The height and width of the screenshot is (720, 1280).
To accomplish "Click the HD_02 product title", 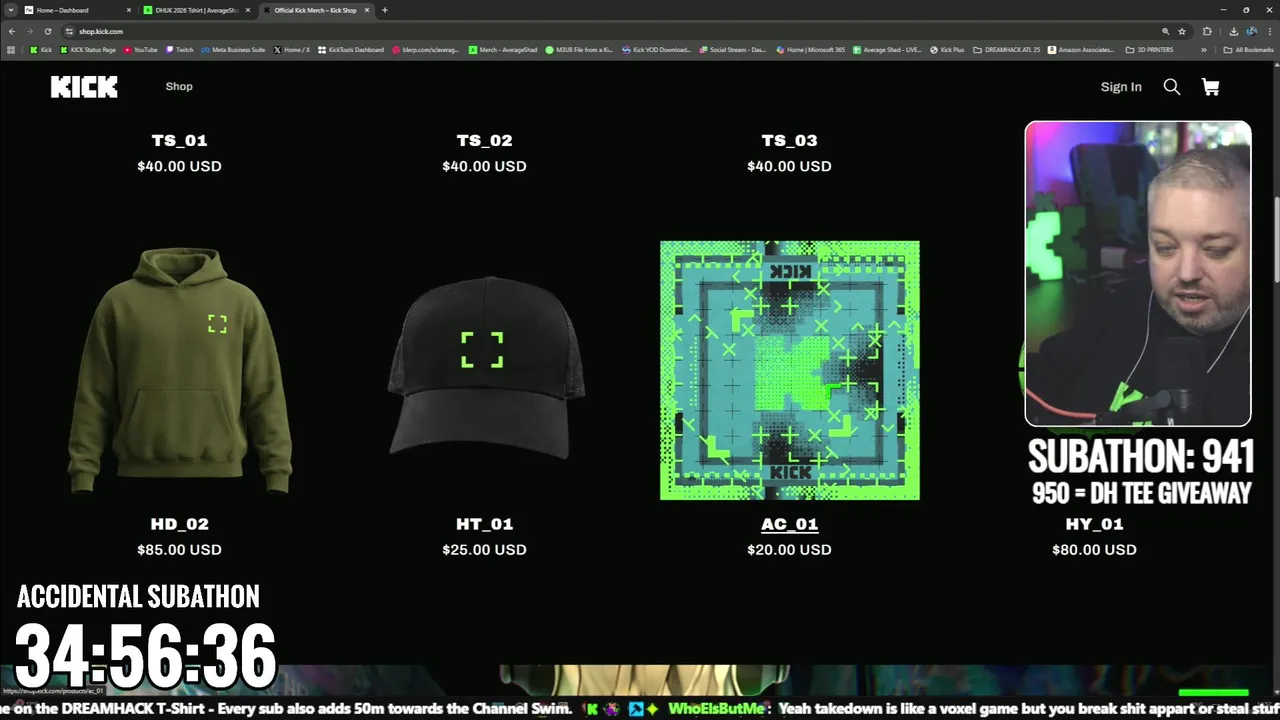I will tap(180, 524).
